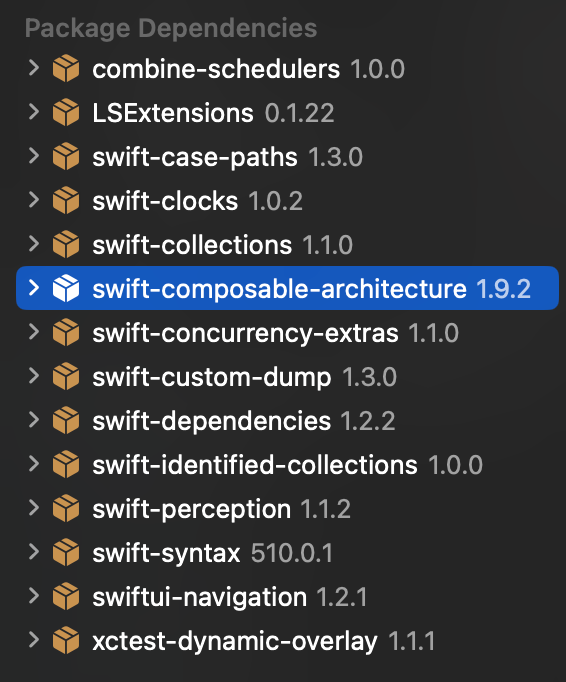Viewport: 566px width, 682px height.
Task: Expand swift-identified-collections disclosure chevron
Action: click(33, 464)
